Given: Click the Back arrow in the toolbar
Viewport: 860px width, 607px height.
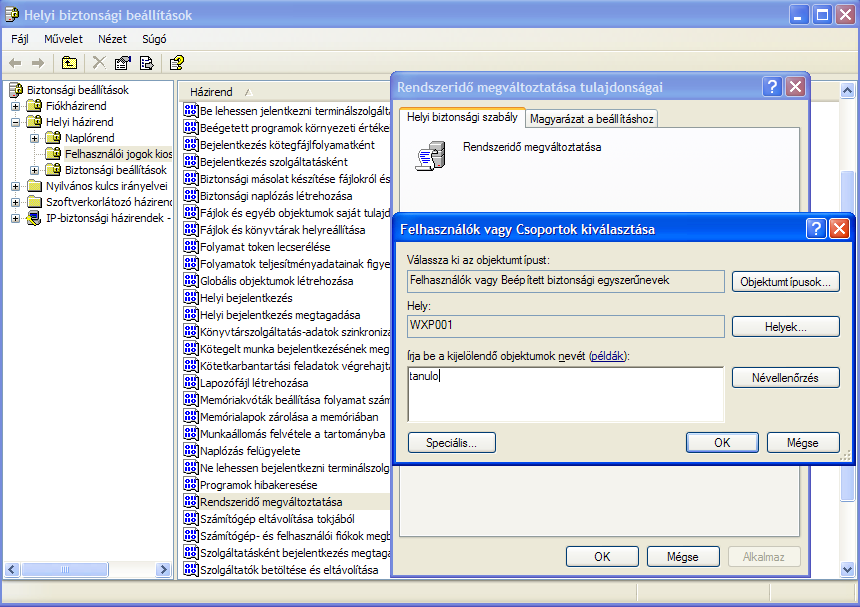Looking at the screenshot, I should point(16,63).
